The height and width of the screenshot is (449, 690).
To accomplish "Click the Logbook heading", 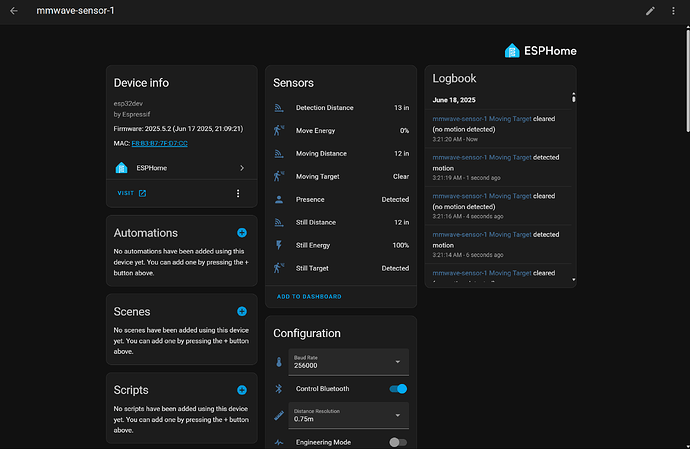I will [454, 78].
